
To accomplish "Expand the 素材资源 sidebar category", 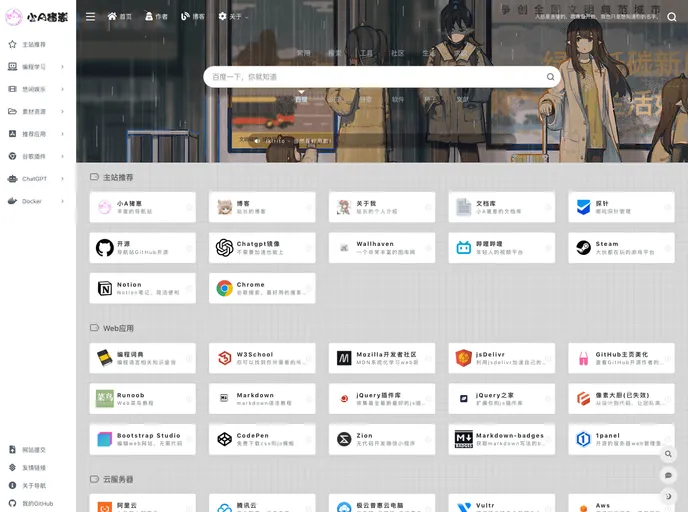I will pyautogui.click(x=36, y=111).
